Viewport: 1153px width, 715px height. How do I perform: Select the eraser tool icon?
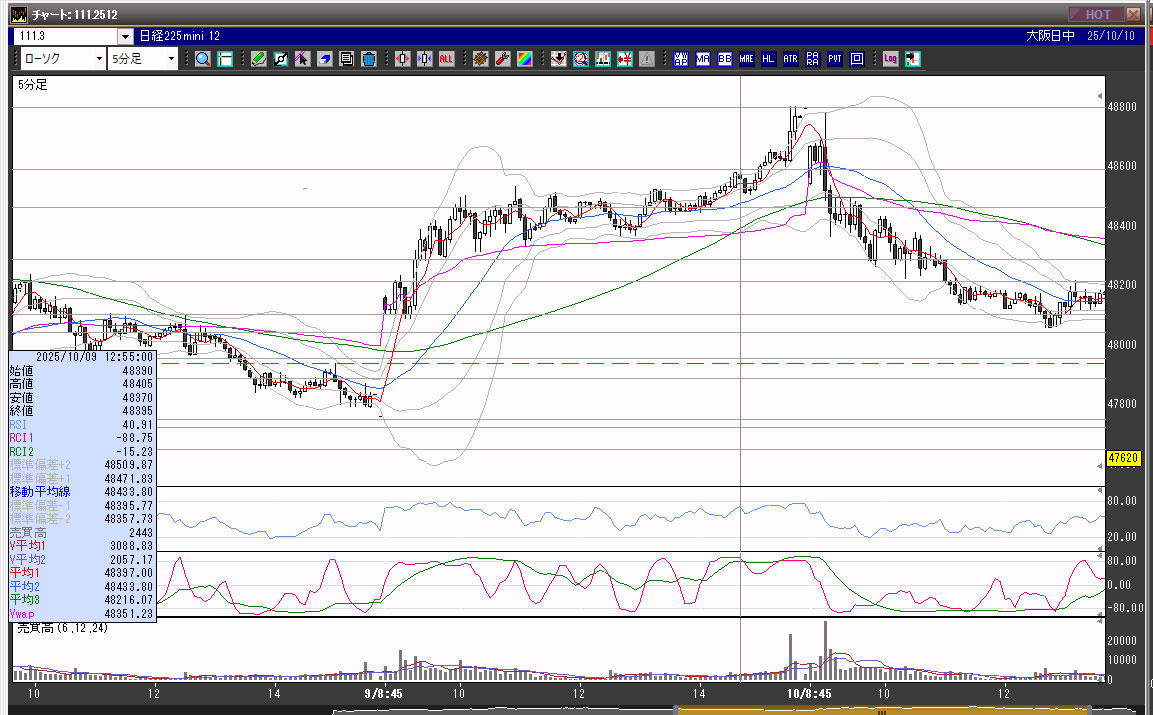point(324,59)
